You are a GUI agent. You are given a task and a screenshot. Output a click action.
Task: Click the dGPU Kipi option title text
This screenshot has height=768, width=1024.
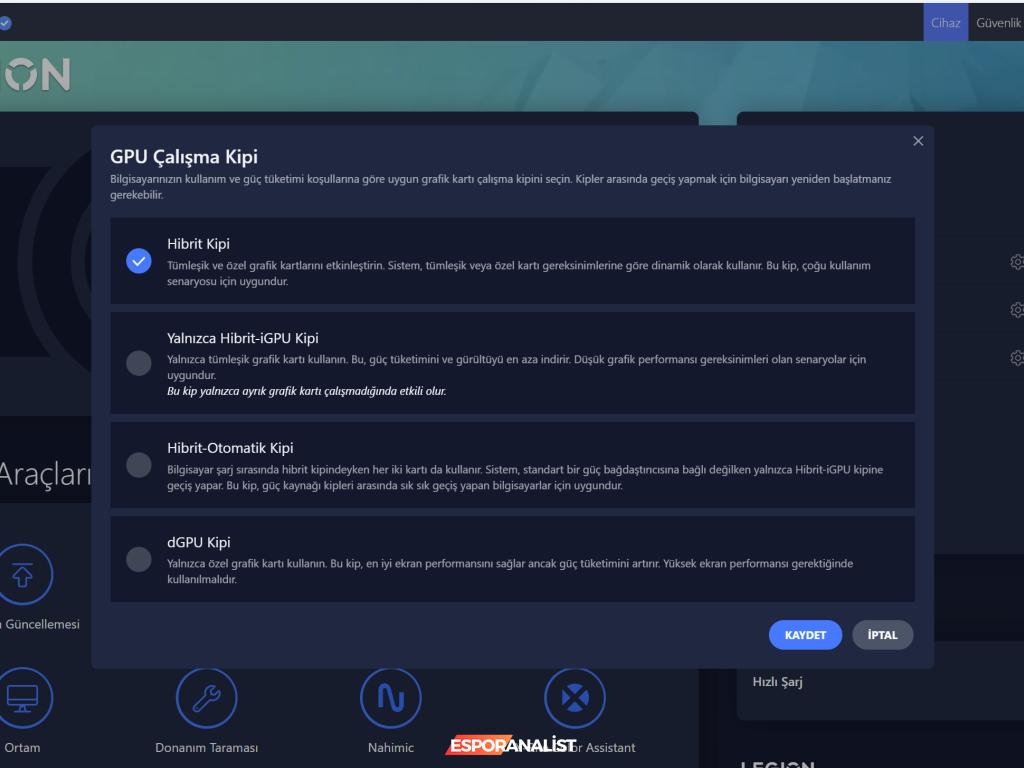coord(199,542)
